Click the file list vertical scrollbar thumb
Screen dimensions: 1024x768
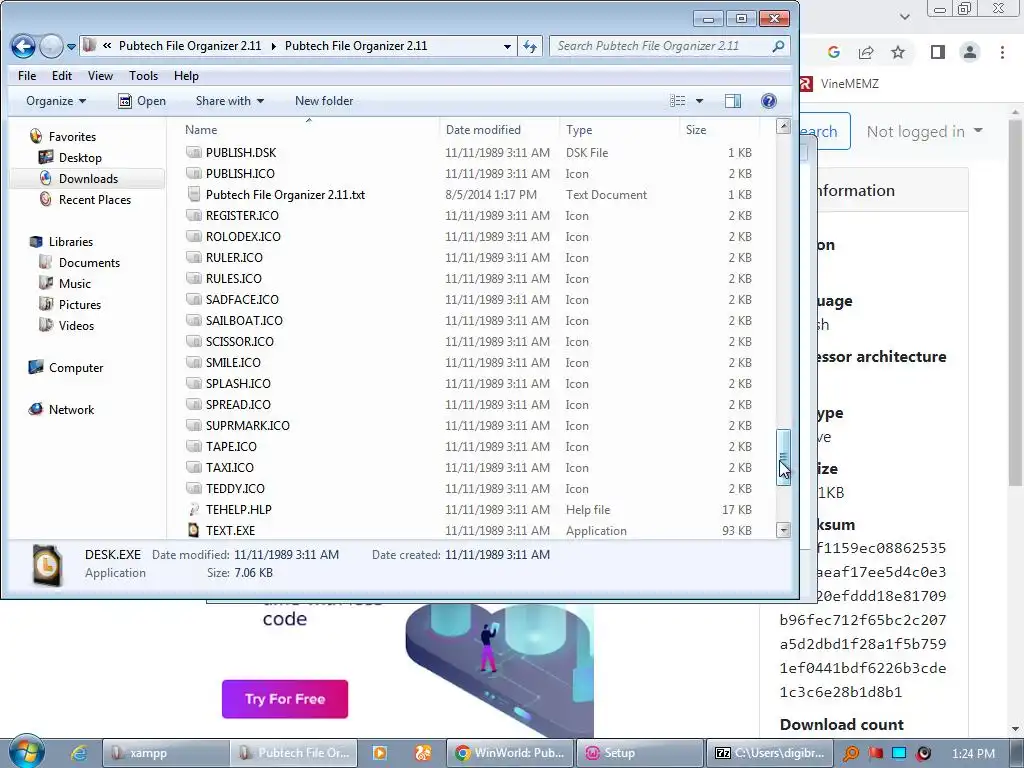784,457
